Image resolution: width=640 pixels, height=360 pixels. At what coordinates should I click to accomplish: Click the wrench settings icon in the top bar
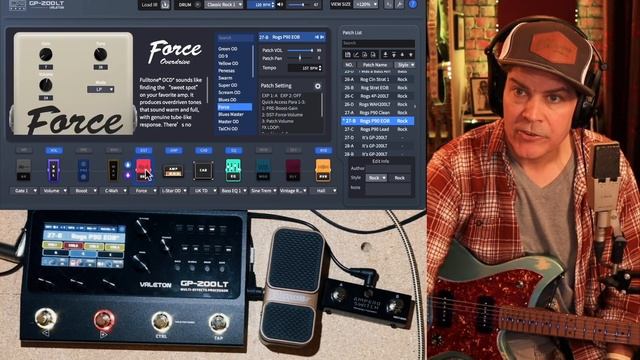[x=400, y=4]
